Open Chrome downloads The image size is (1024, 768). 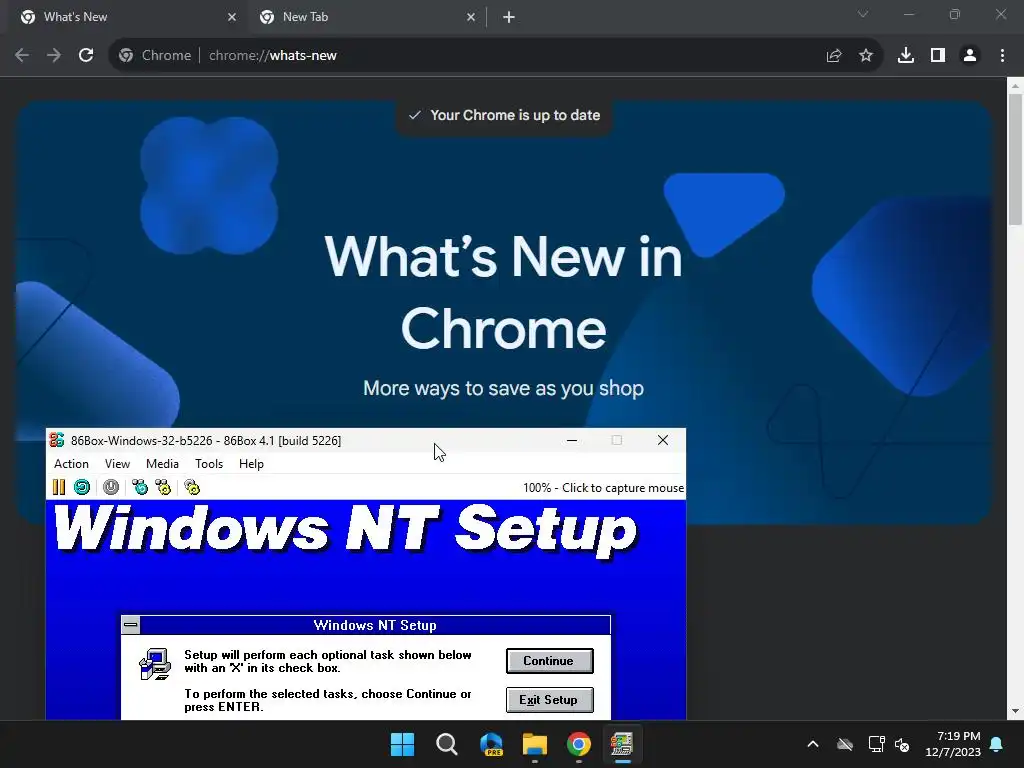[906, 56]
